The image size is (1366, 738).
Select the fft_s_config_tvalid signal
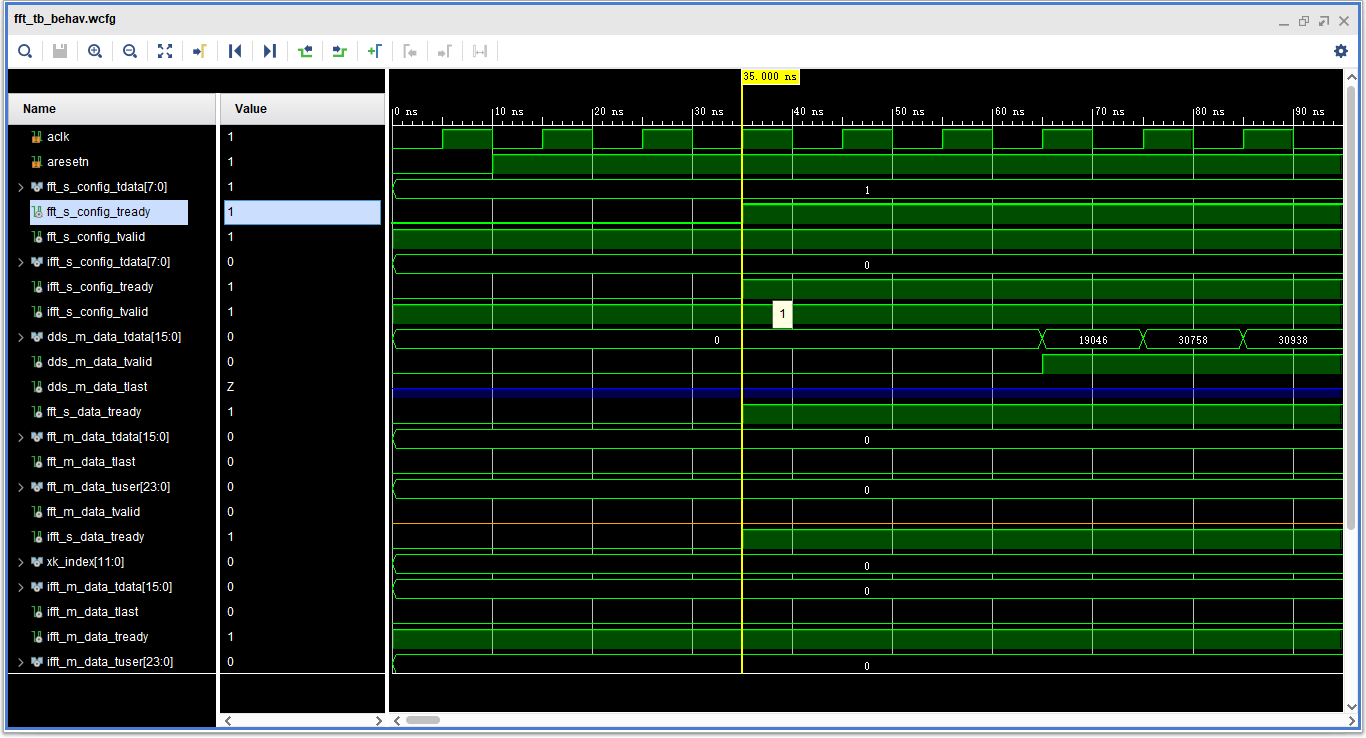pos(97,237)
